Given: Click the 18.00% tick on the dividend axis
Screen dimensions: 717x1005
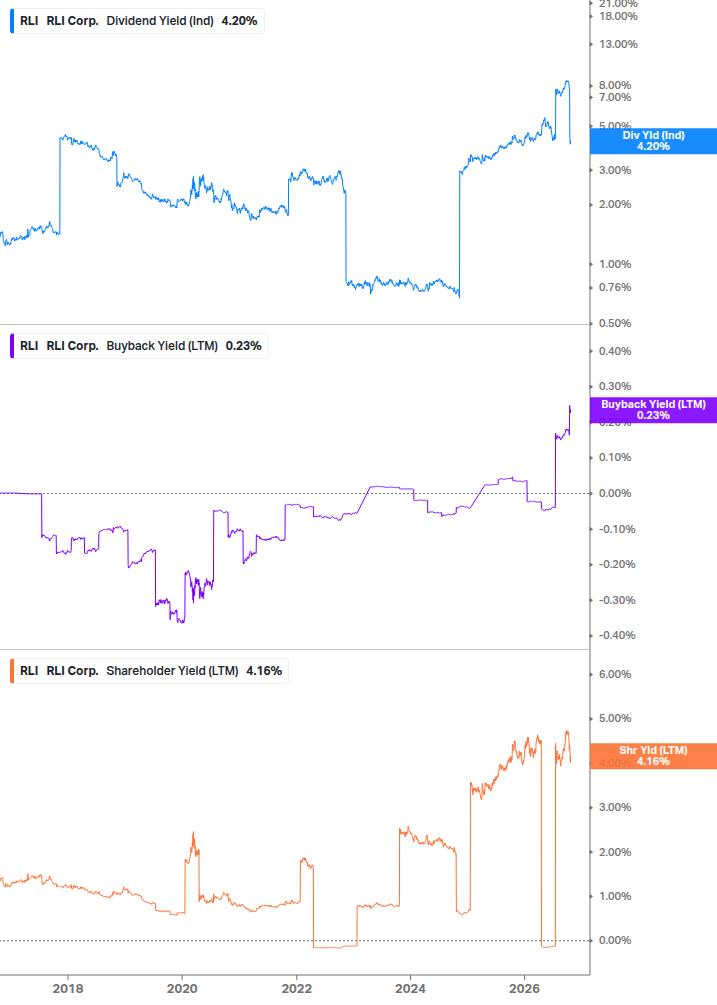Looking at the screenshot, I should [x=618, y=17].
